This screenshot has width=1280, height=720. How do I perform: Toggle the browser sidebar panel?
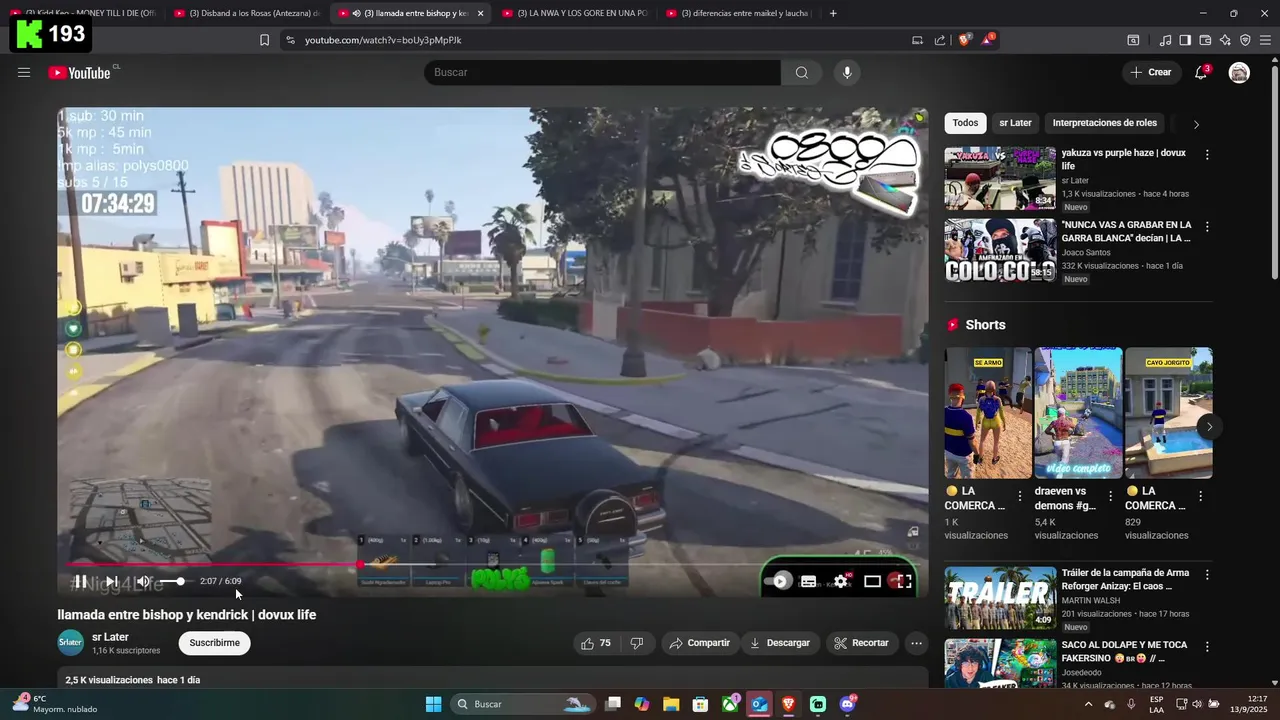click(x=1185, y=40)
